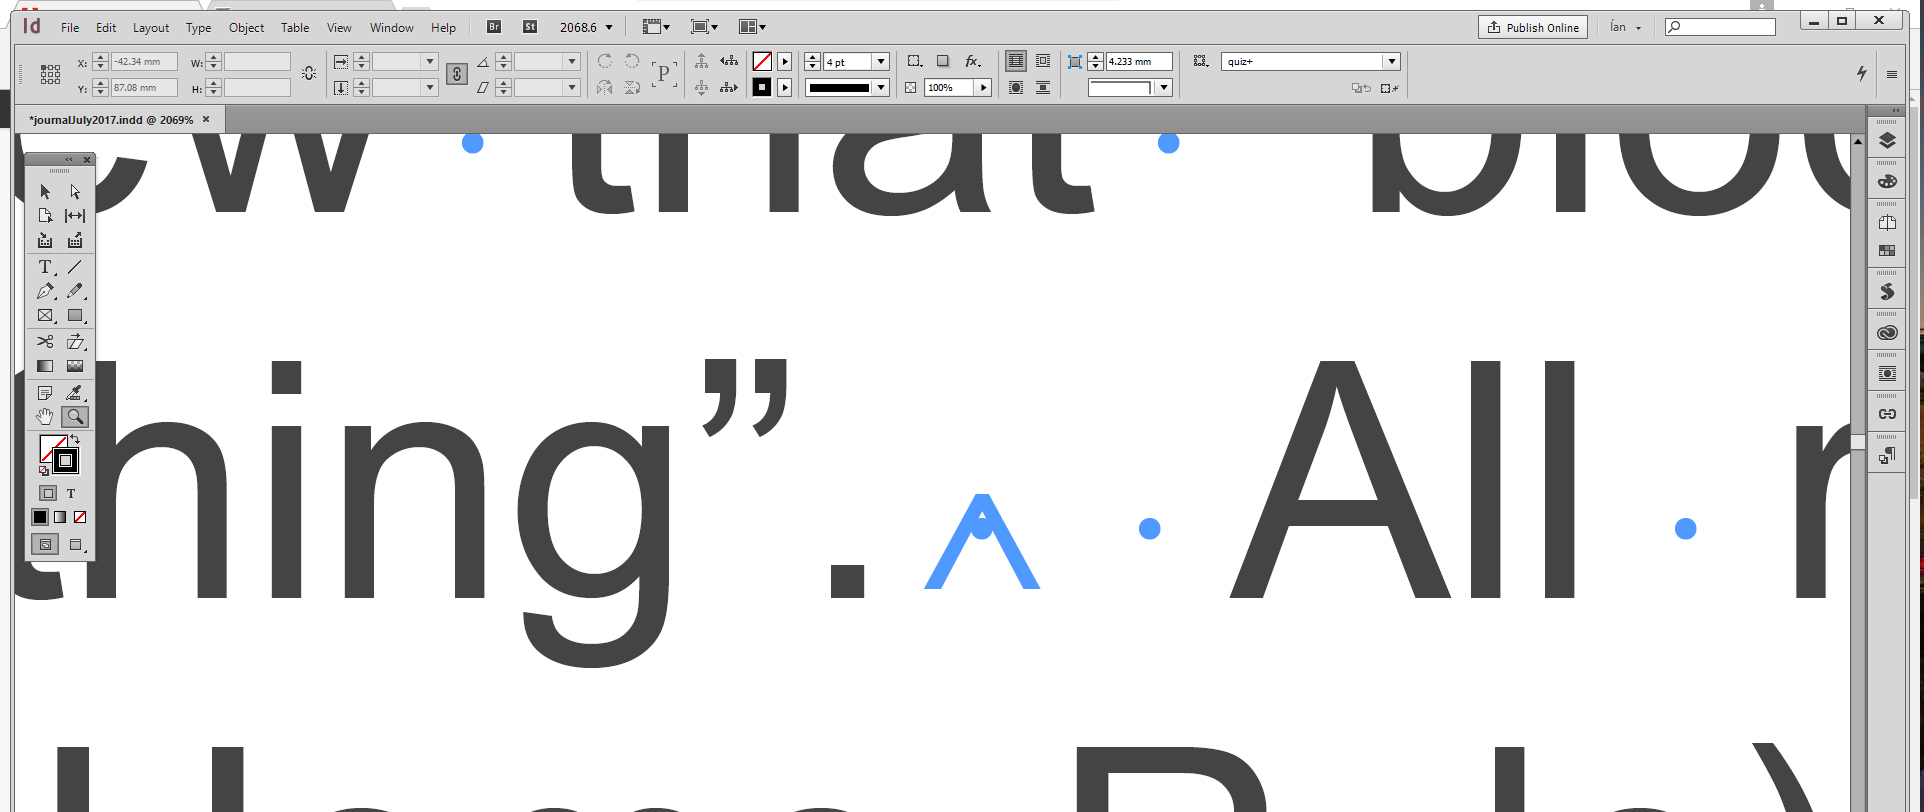The height and width of the screenshot is (812, 1924).
Task: Open the user account dropdown in the title bar
Action: pos(1625,27)
